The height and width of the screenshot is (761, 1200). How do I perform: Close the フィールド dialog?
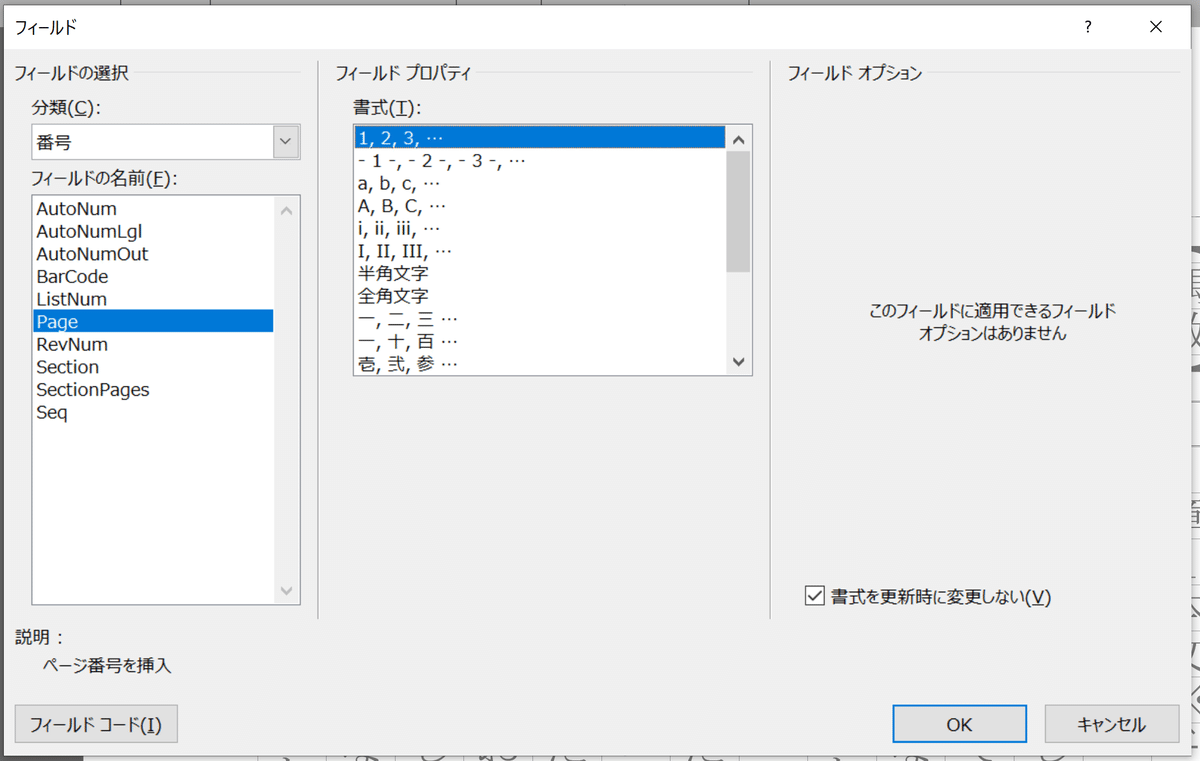tap(1156, 27)
